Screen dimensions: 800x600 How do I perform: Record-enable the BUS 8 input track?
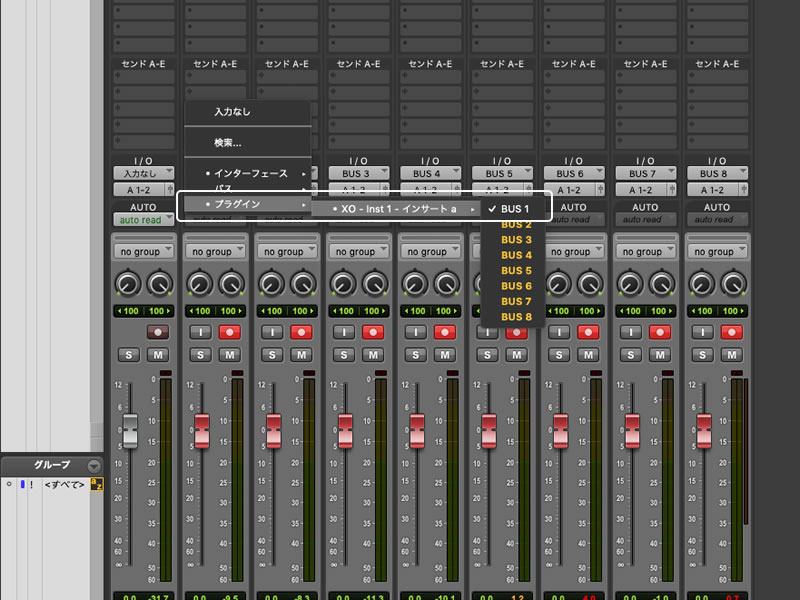(x=732, y=332)
